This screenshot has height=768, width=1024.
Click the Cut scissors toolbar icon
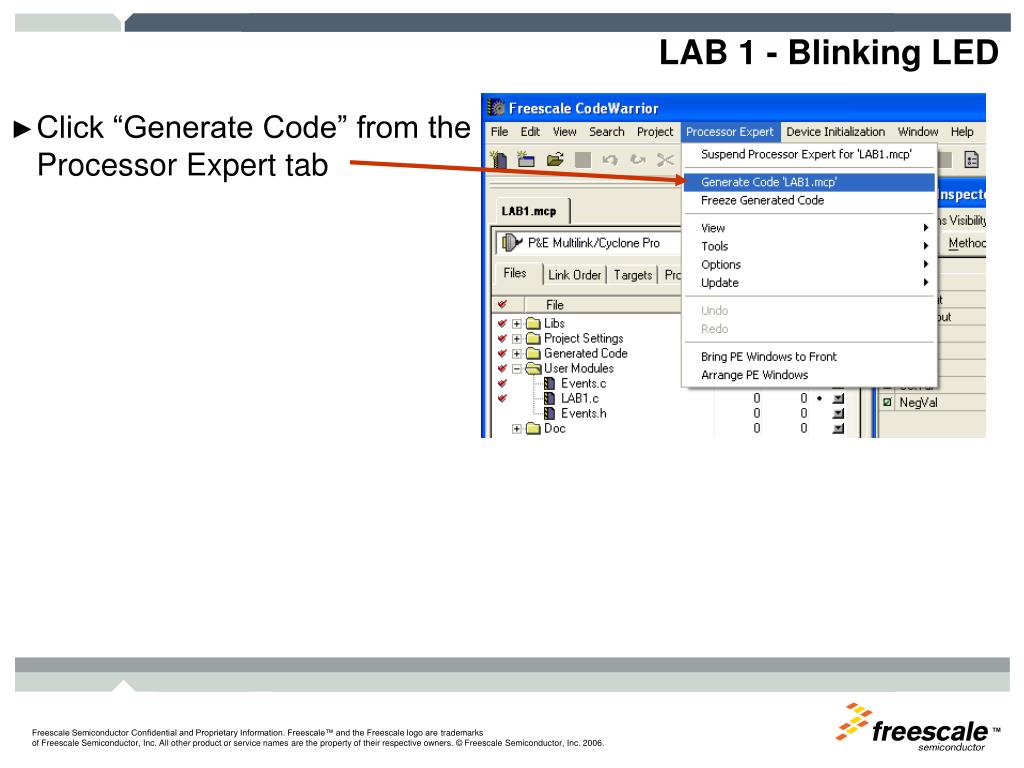(x=665, y=160)
